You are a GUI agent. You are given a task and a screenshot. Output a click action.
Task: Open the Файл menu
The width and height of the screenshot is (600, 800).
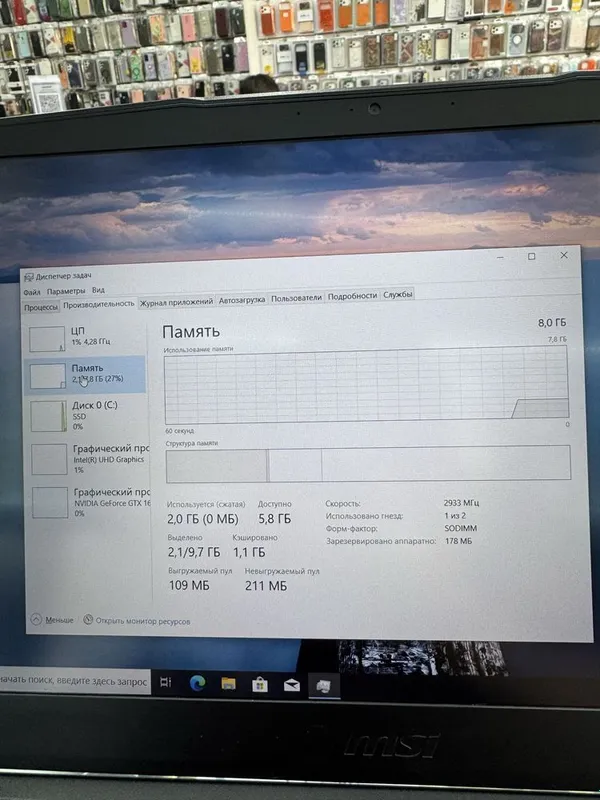tap(32, 292)
